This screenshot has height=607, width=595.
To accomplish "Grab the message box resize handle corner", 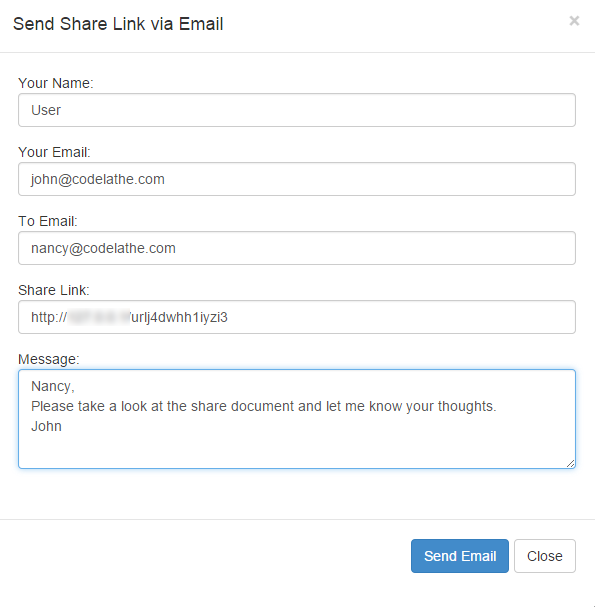I will point(571,463).
